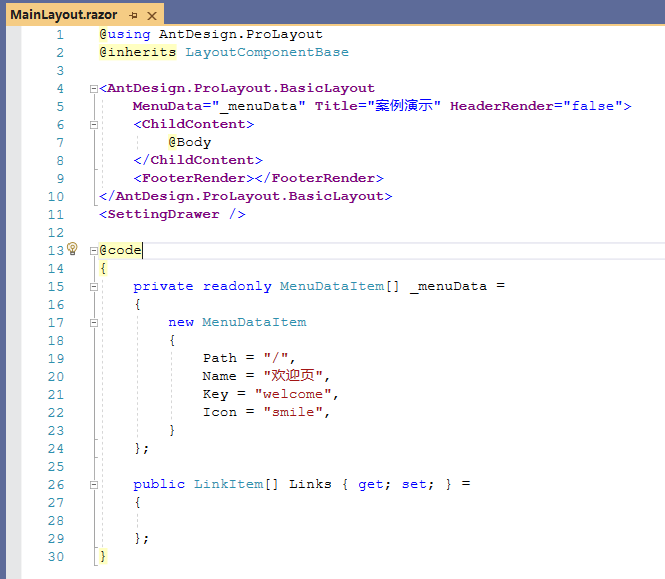The image size is (665, 579).
Task: Click the SettingDrawer tag on line 11
Action: pos(172,214)
